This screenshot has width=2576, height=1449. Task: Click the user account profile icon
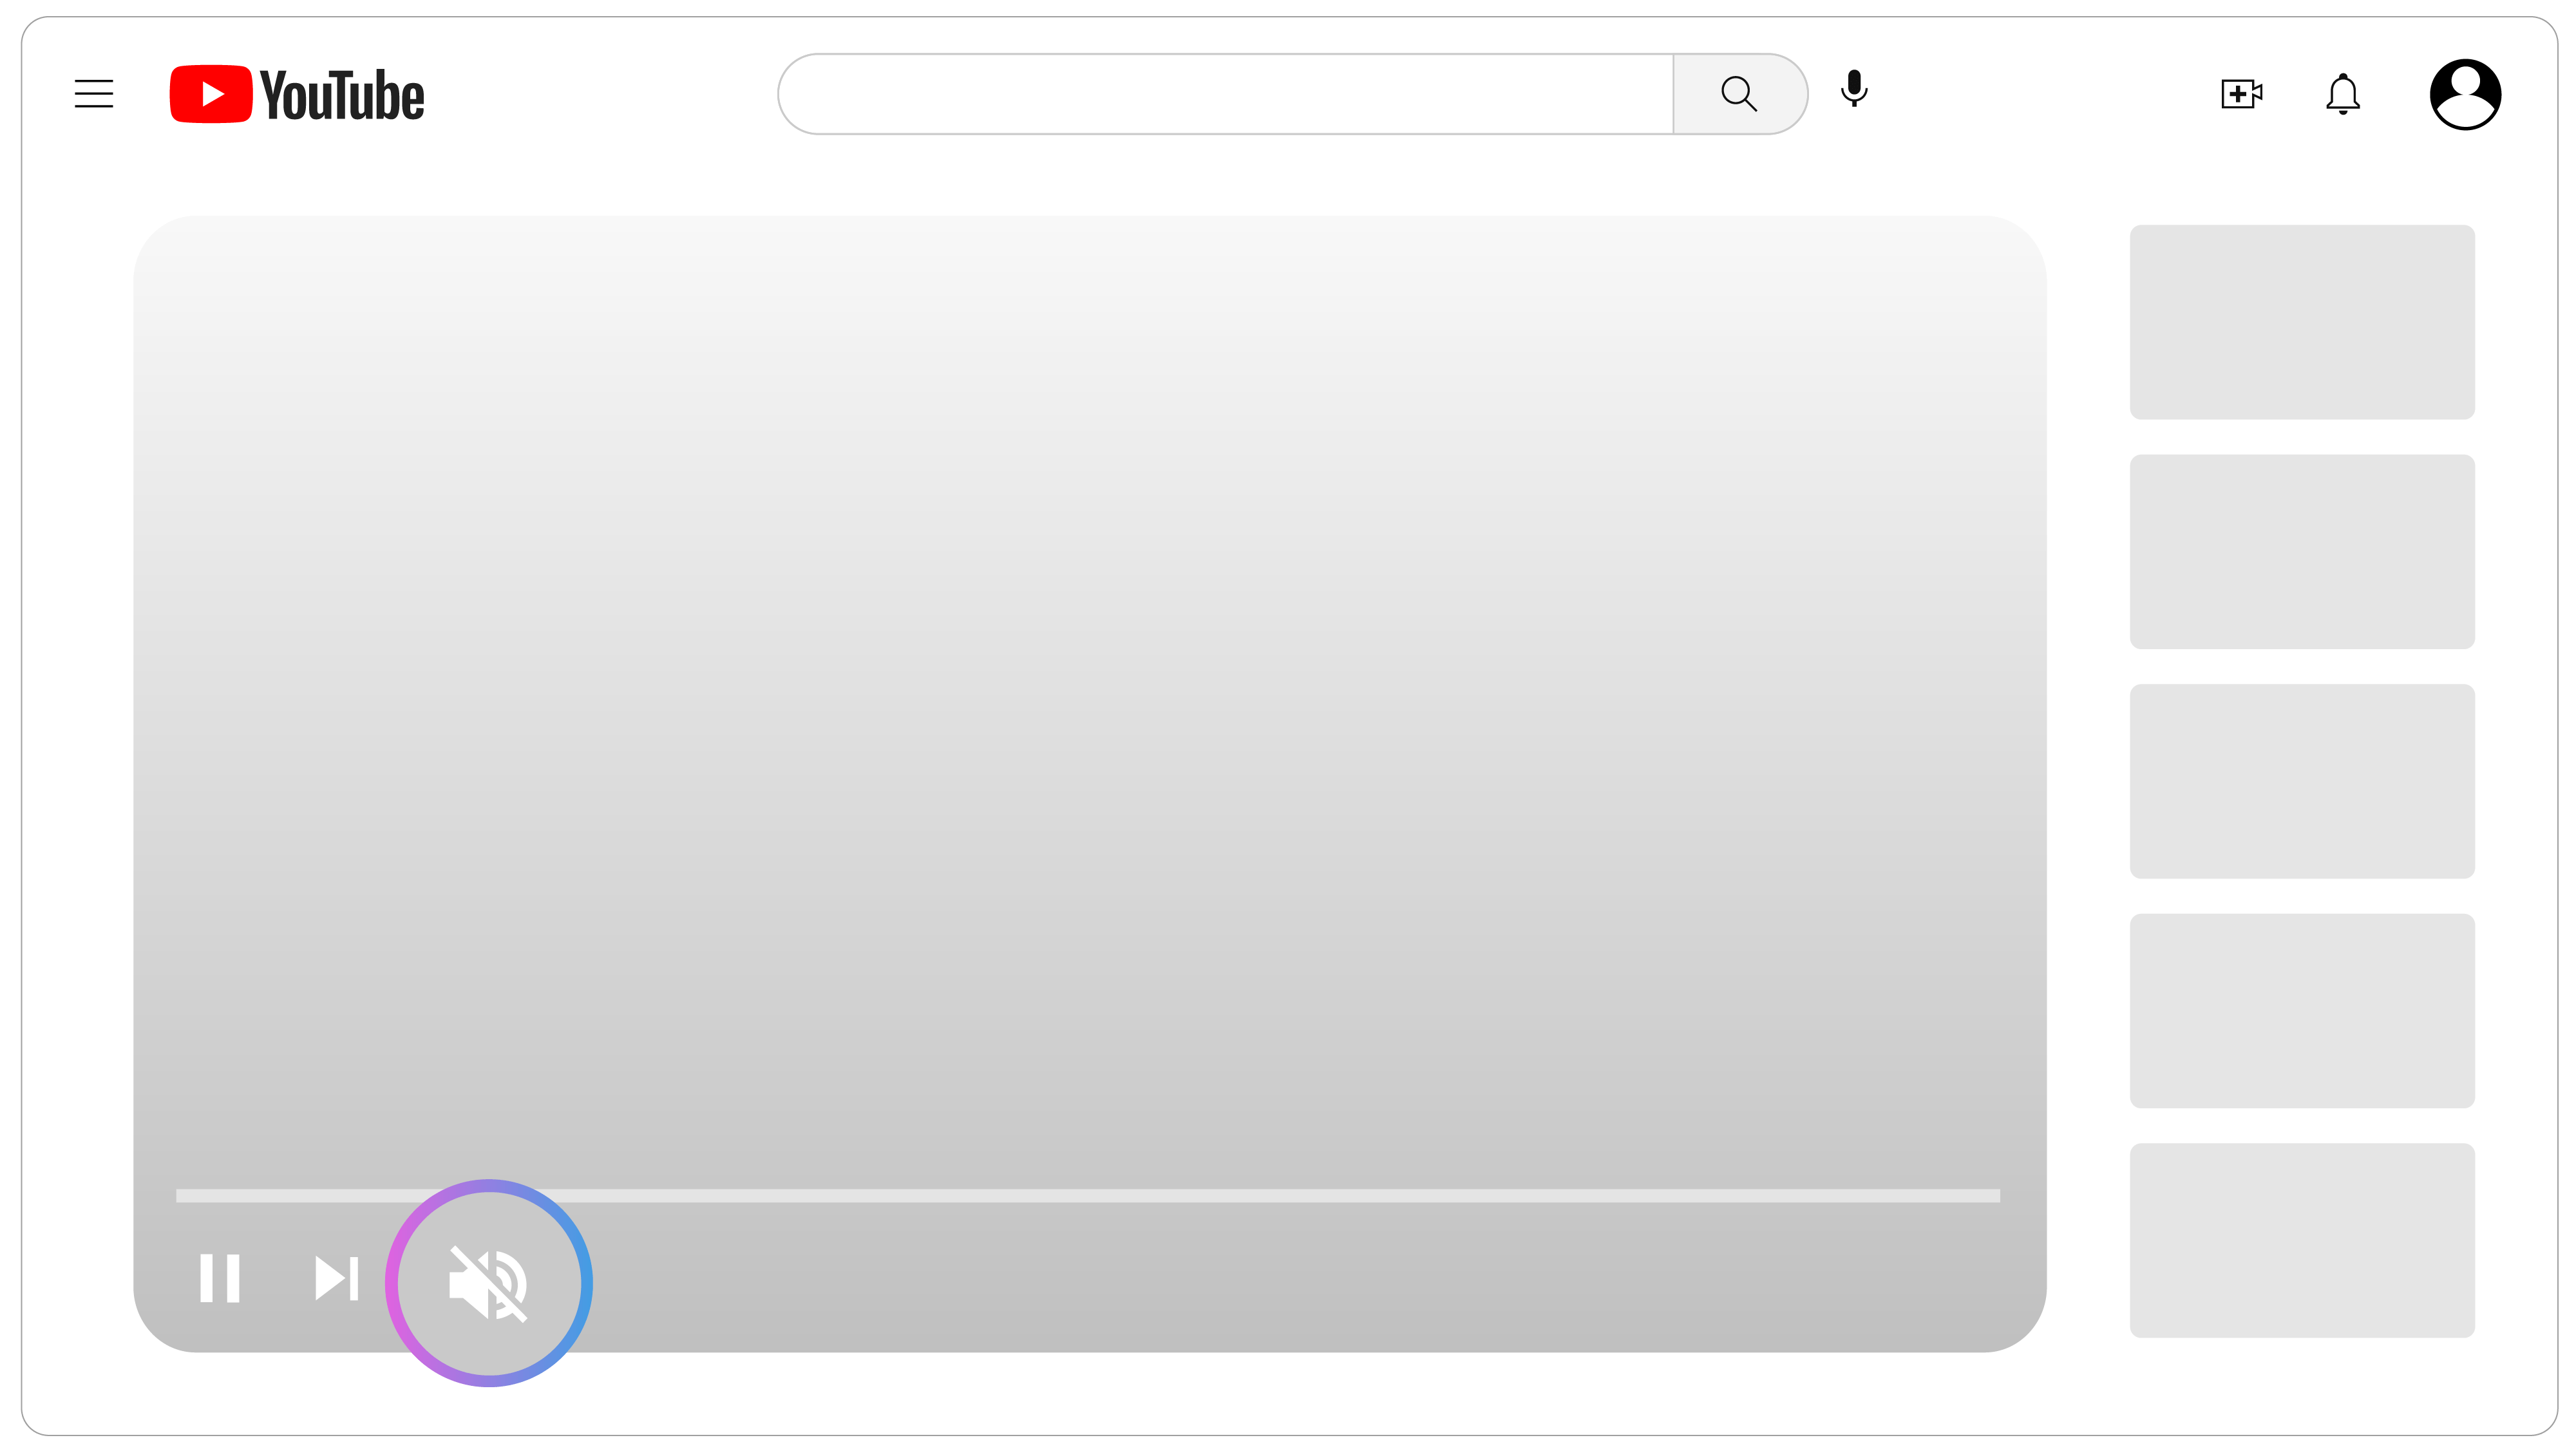[2467, 94]
